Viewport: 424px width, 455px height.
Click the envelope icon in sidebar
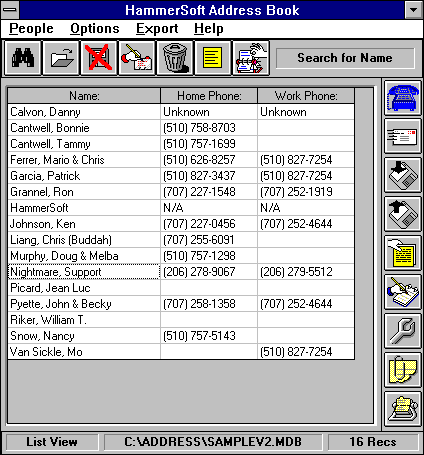(x=403, y=136)
